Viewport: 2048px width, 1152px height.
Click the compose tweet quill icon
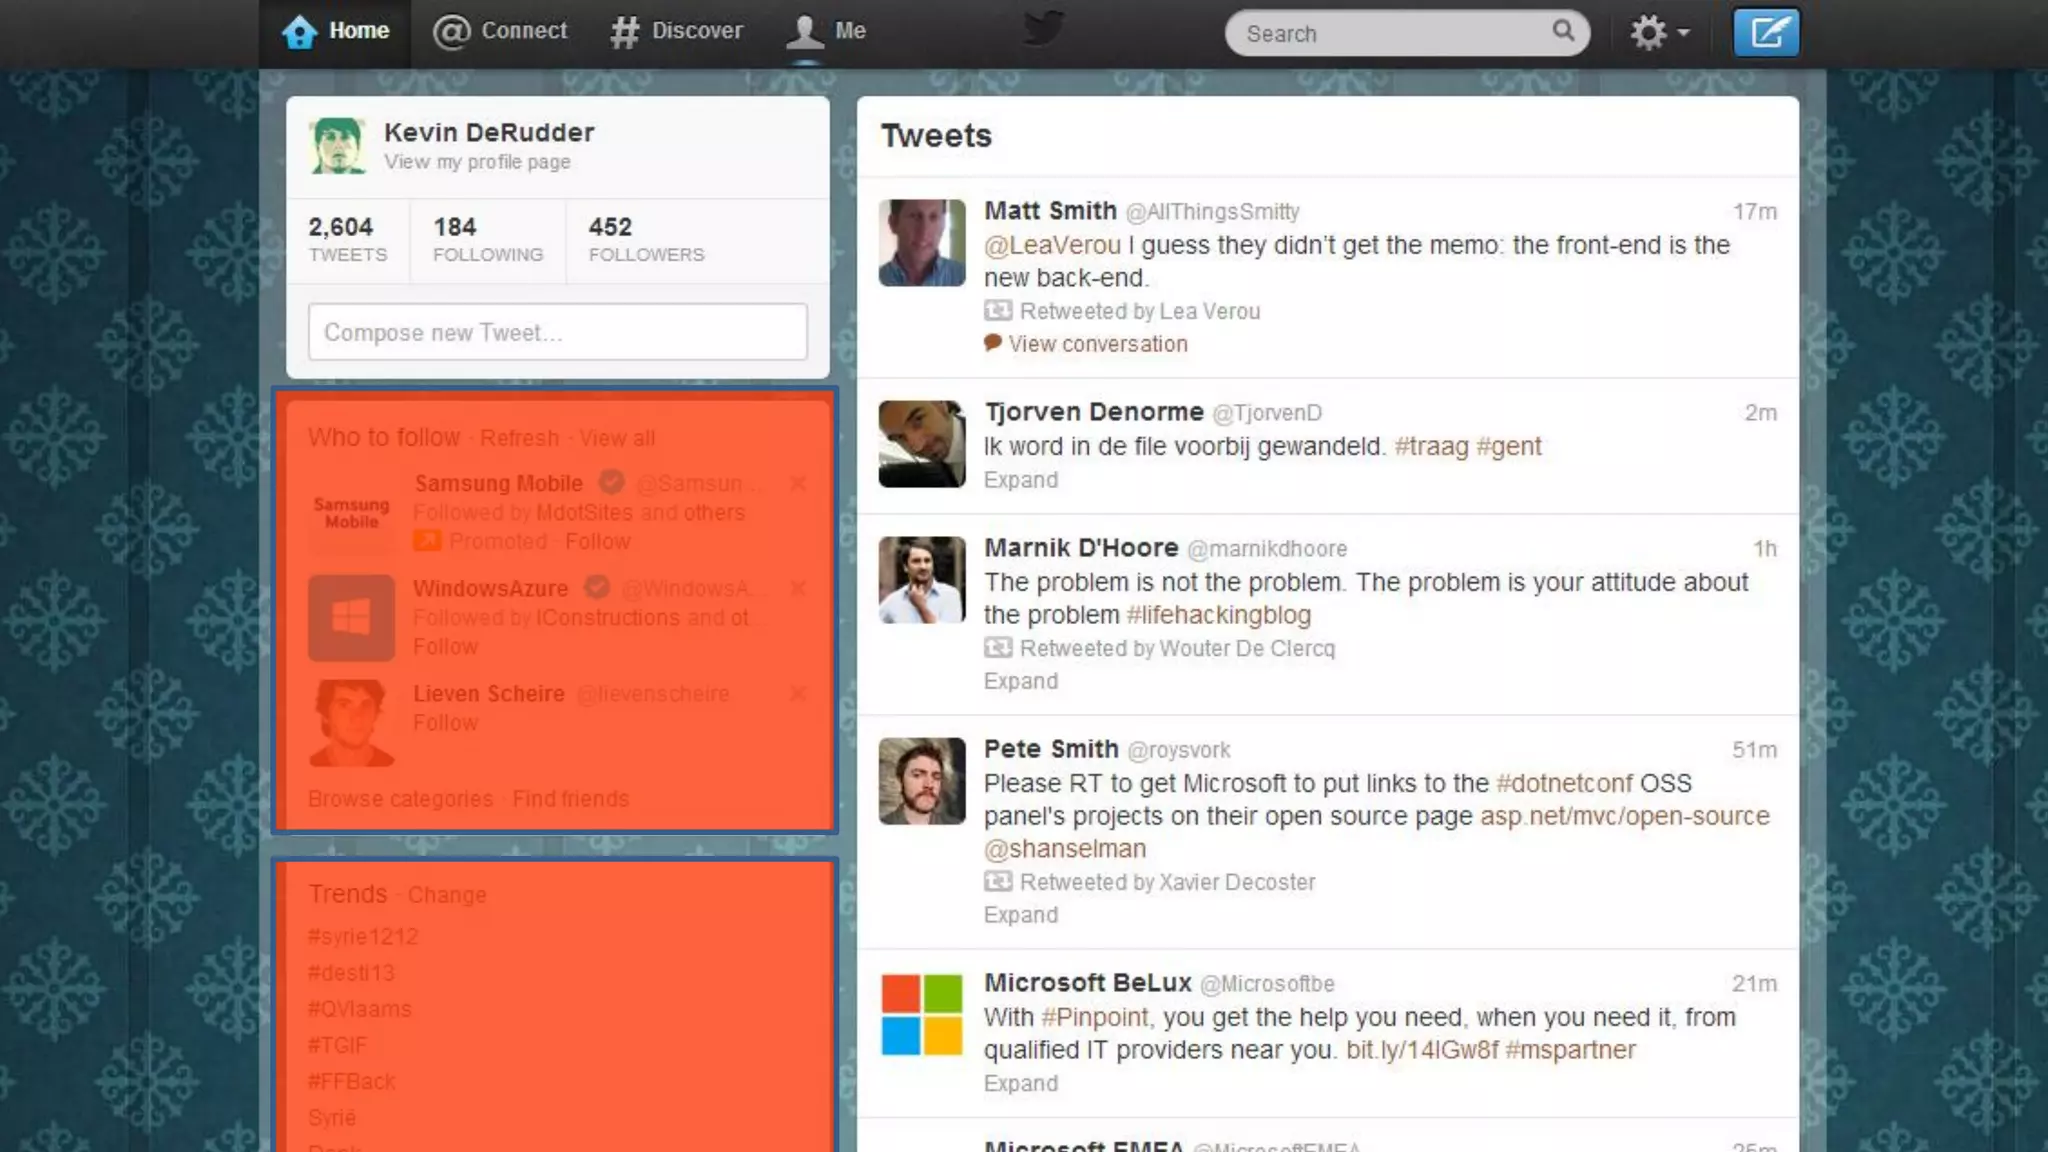coord(1766,33)
